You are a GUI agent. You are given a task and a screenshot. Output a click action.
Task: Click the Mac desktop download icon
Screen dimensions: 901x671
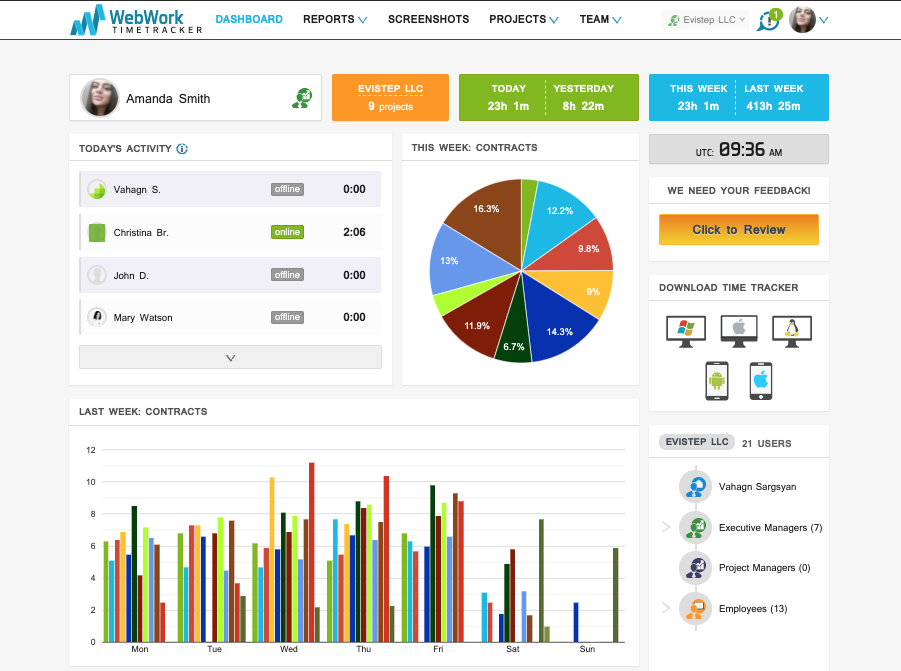(x=739, y=331)
